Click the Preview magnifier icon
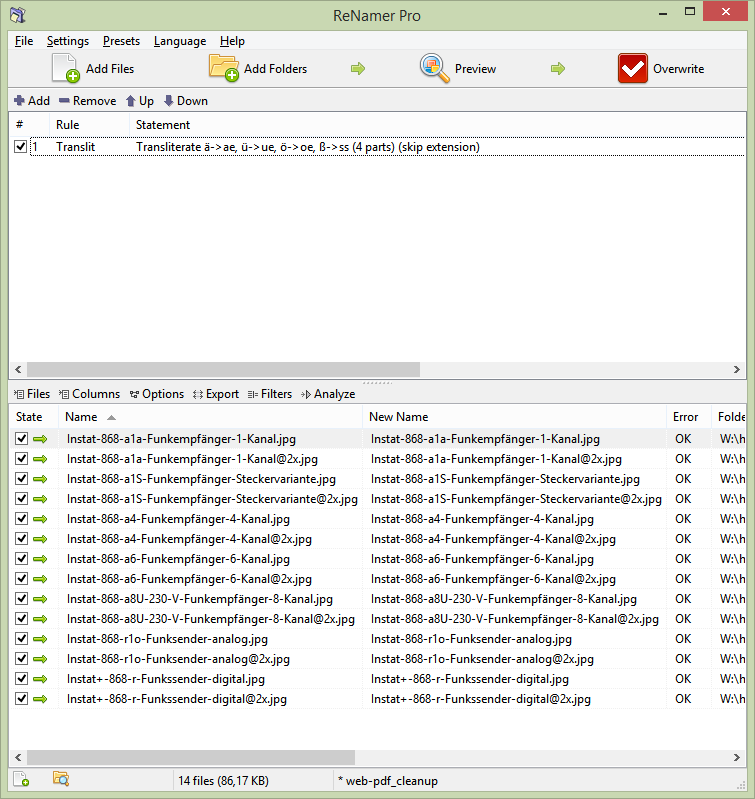The height and width of the screenshot is (799, 755). (x=435, y=68)
